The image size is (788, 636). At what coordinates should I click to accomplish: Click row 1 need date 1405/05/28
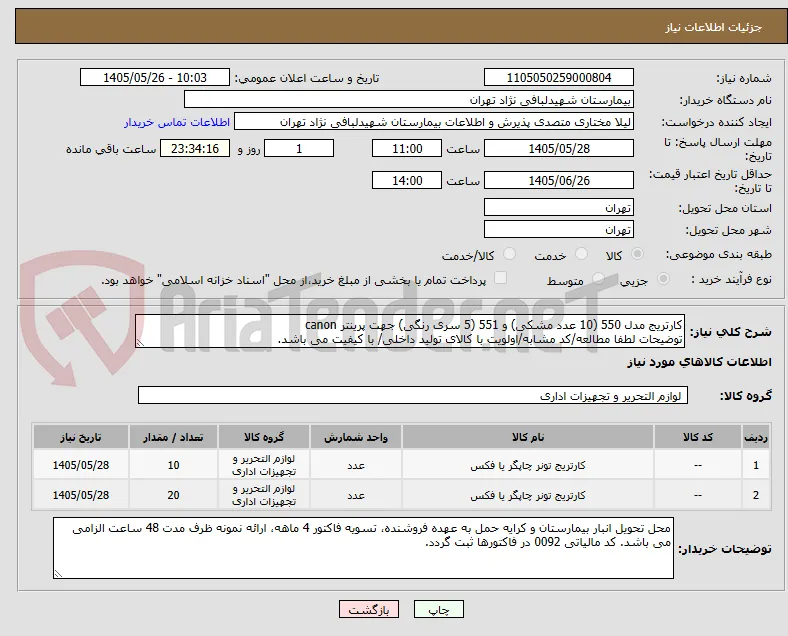pos(81,465)
